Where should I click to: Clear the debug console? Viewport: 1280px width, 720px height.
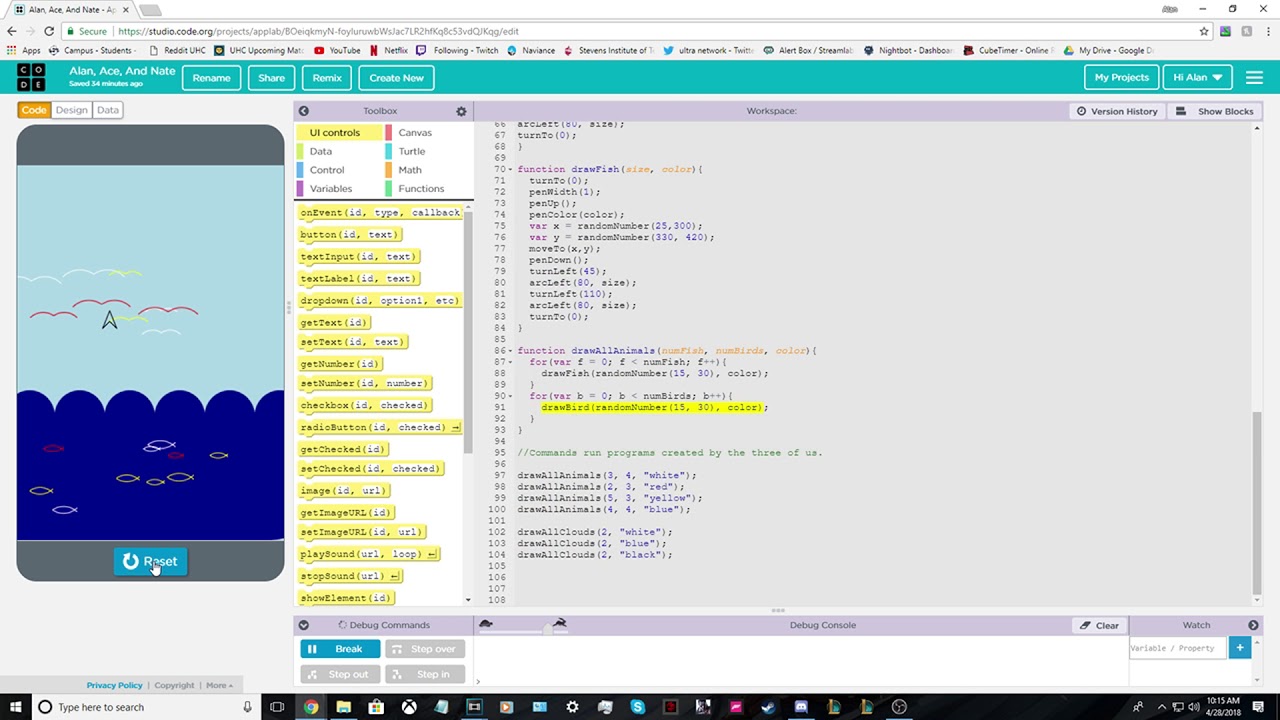coord(1099,626)
